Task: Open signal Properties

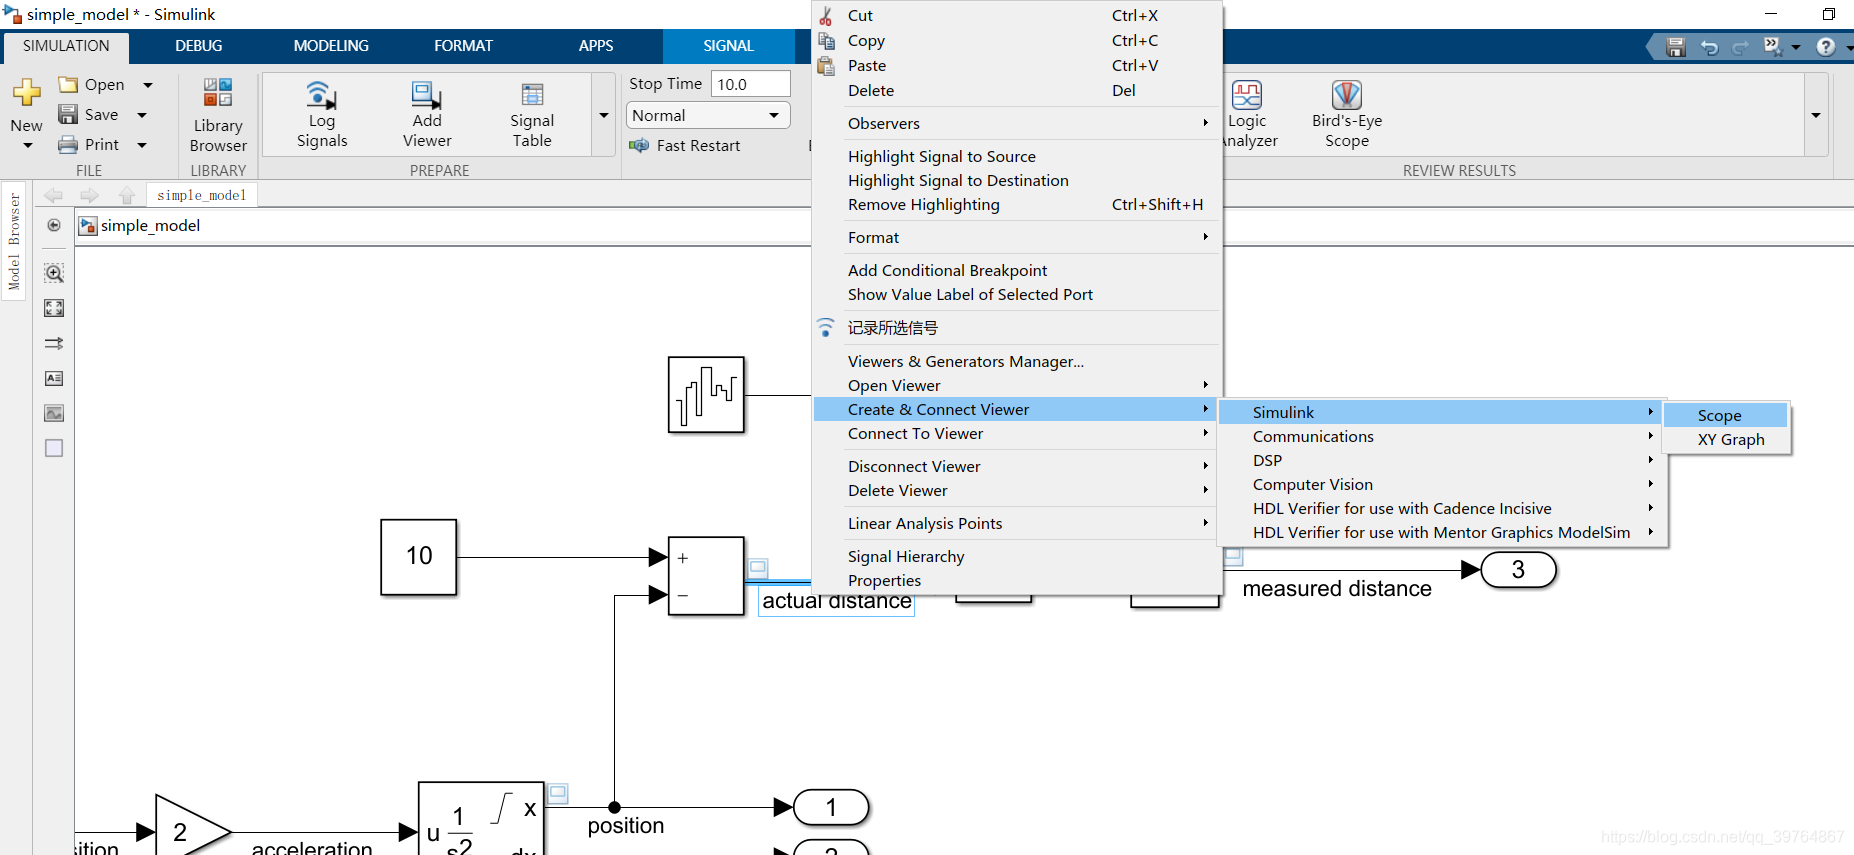Action: tap(1018, 580)
